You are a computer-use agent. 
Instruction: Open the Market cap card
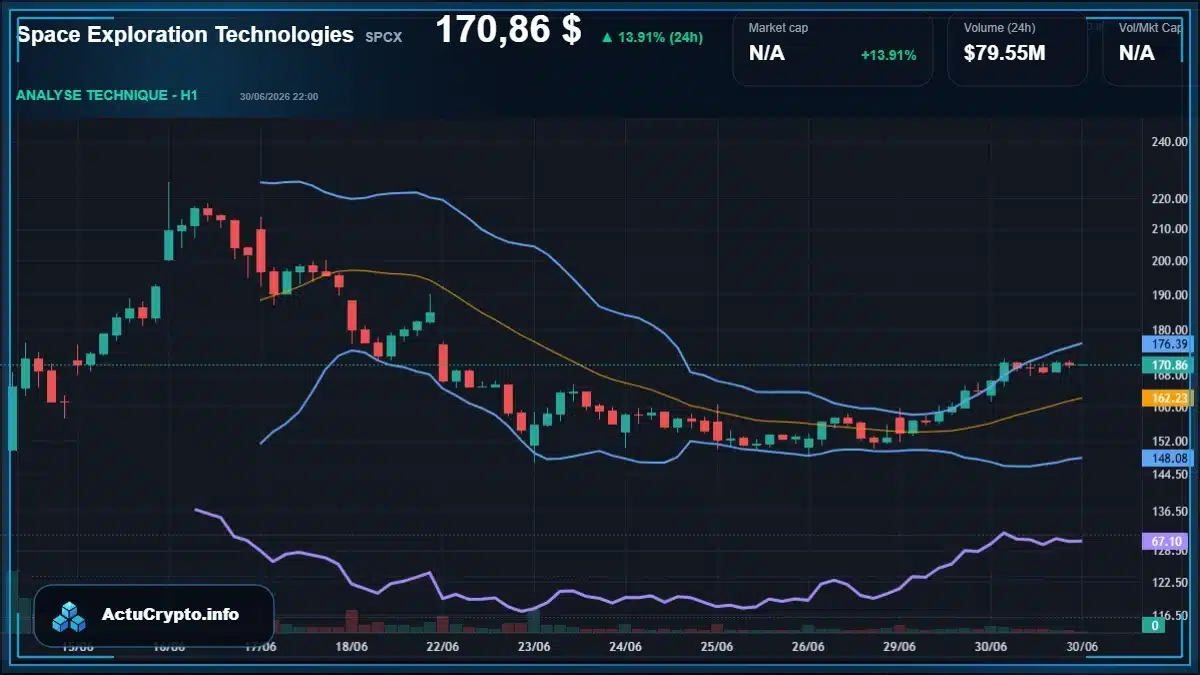[833, 50]
